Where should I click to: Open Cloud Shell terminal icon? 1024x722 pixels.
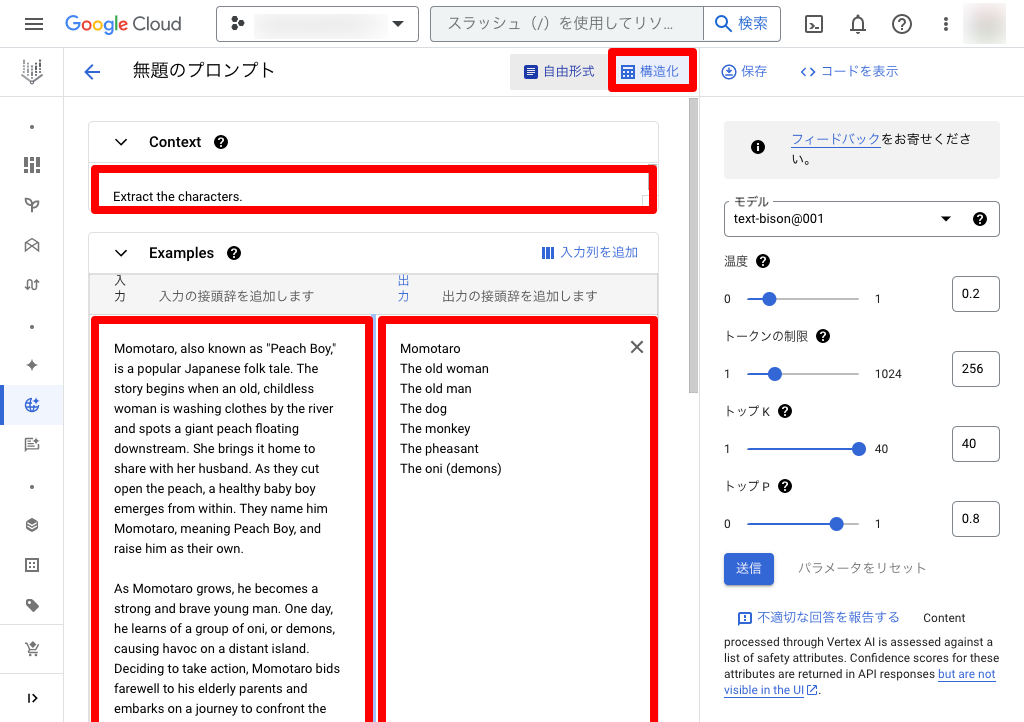[x=814, y=24]
